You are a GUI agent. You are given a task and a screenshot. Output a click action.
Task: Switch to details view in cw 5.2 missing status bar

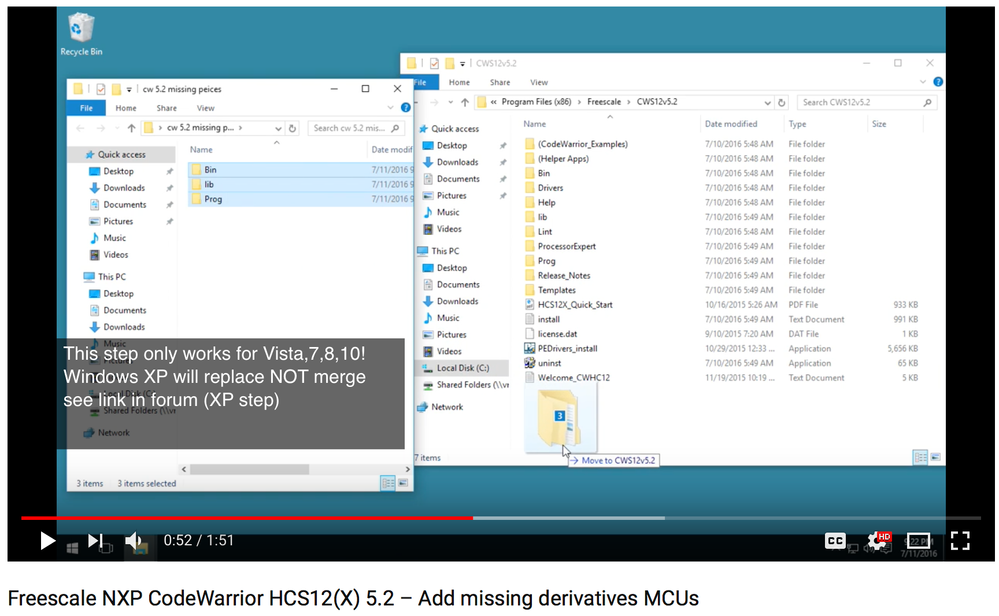(x=388, y=483)
